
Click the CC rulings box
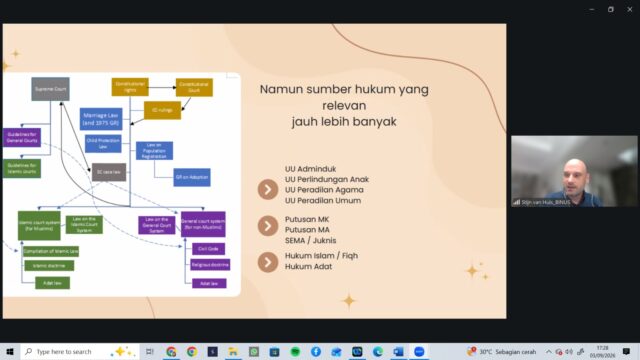(x=162, y=110)
